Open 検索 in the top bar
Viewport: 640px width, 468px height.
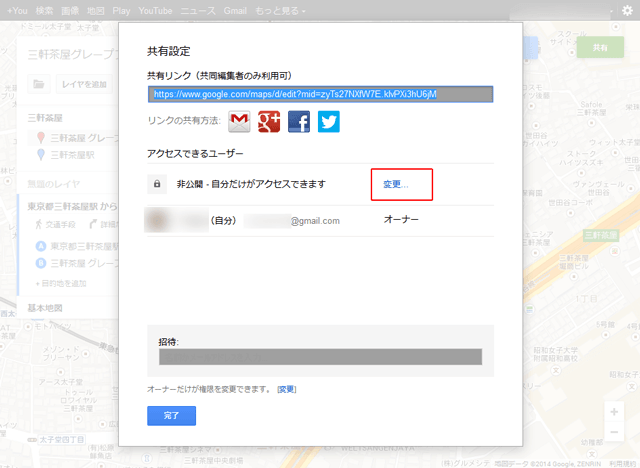(x=44, y=11)
